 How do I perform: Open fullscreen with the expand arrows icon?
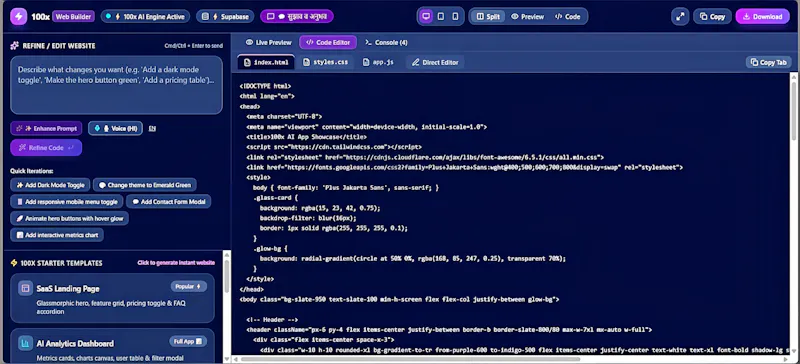coord(680,16)
